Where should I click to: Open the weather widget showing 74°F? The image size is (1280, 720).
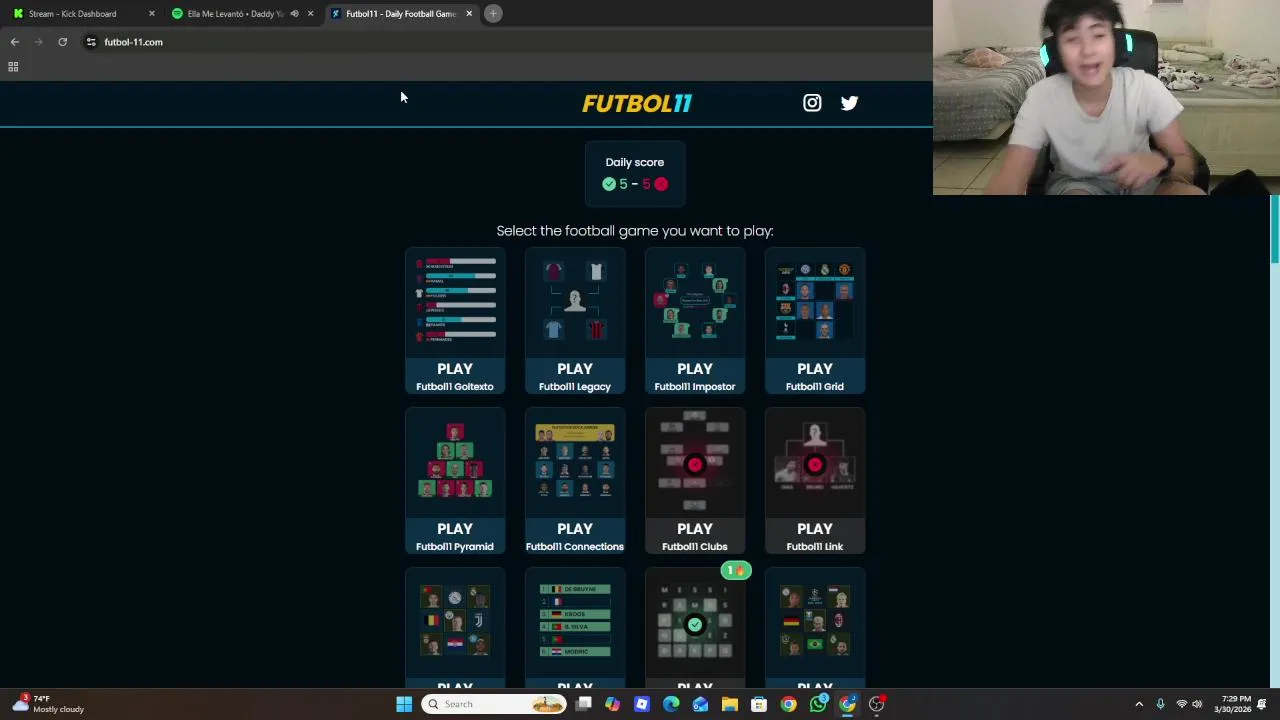(50, 704)
